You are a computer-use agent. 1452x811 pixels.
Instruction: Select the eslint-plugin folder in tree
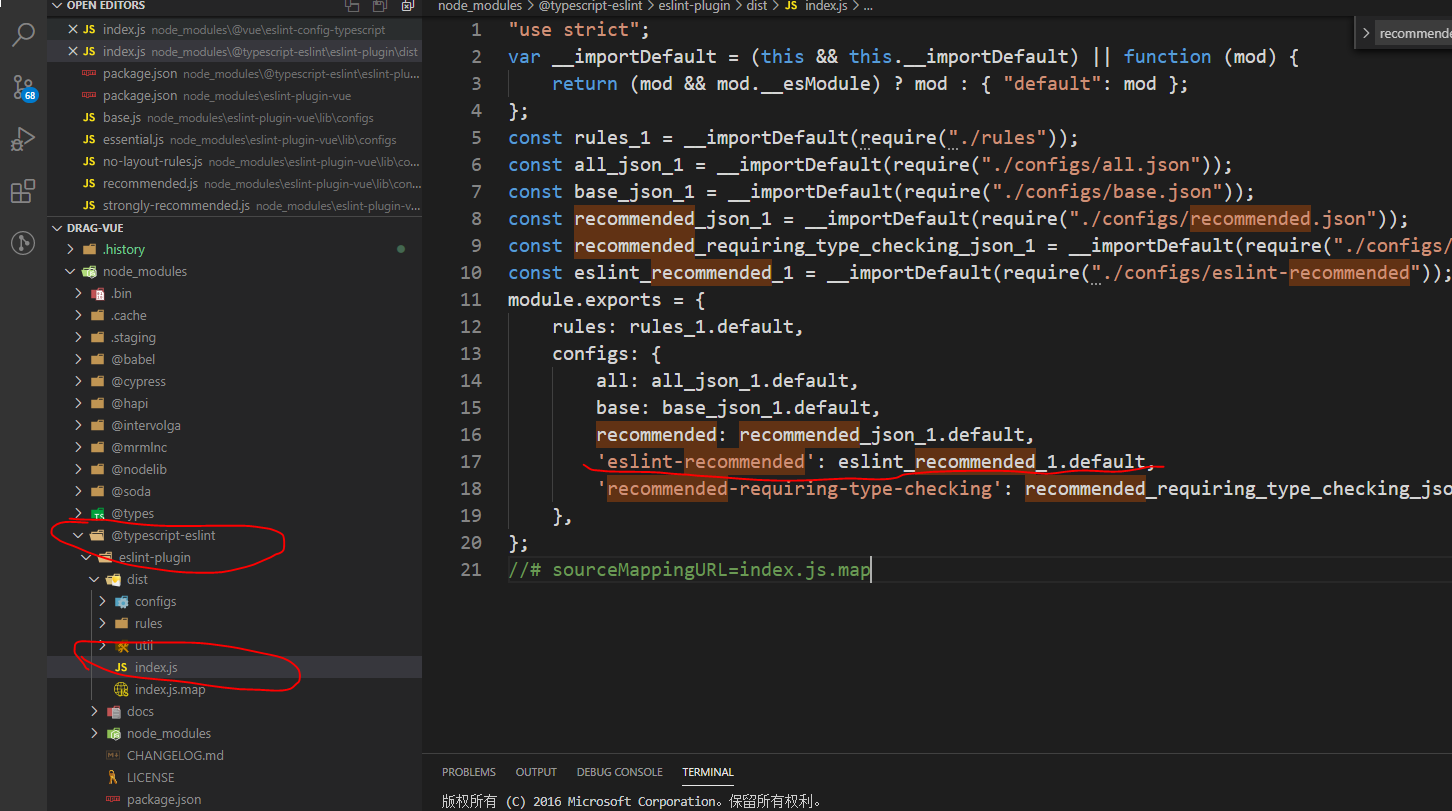234,557
